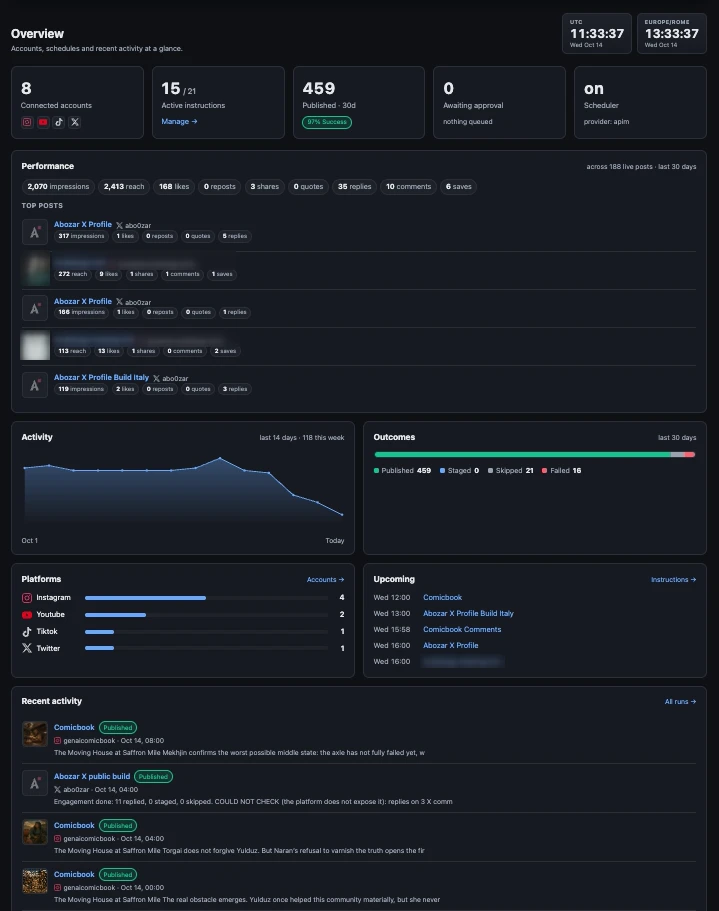Open Abozar X Profile Build Italy top post
Viewport: 719px width, 911px height.
point(101,377)
